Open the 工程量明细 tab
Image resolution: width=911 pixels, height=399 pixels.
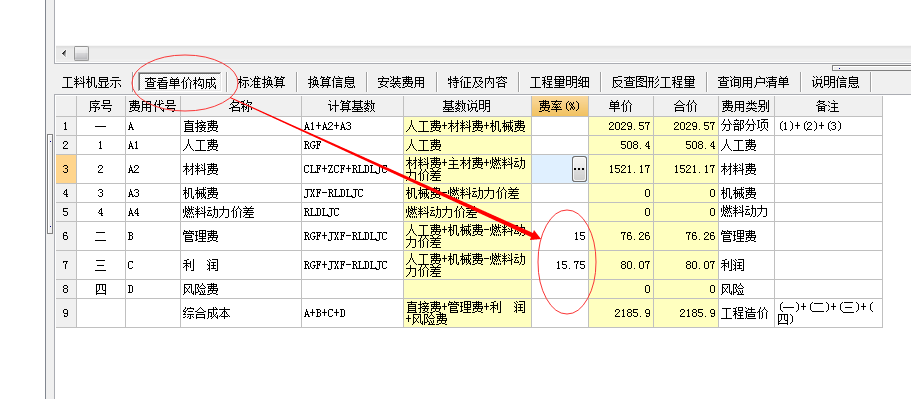pos(560,82)
